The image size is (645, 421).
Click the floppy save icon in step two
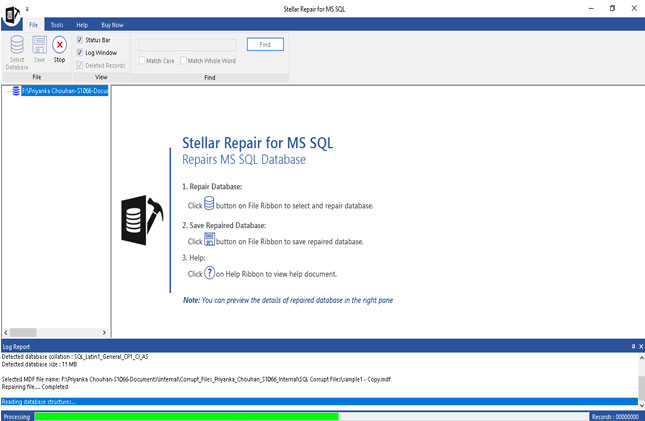point(209,240)
